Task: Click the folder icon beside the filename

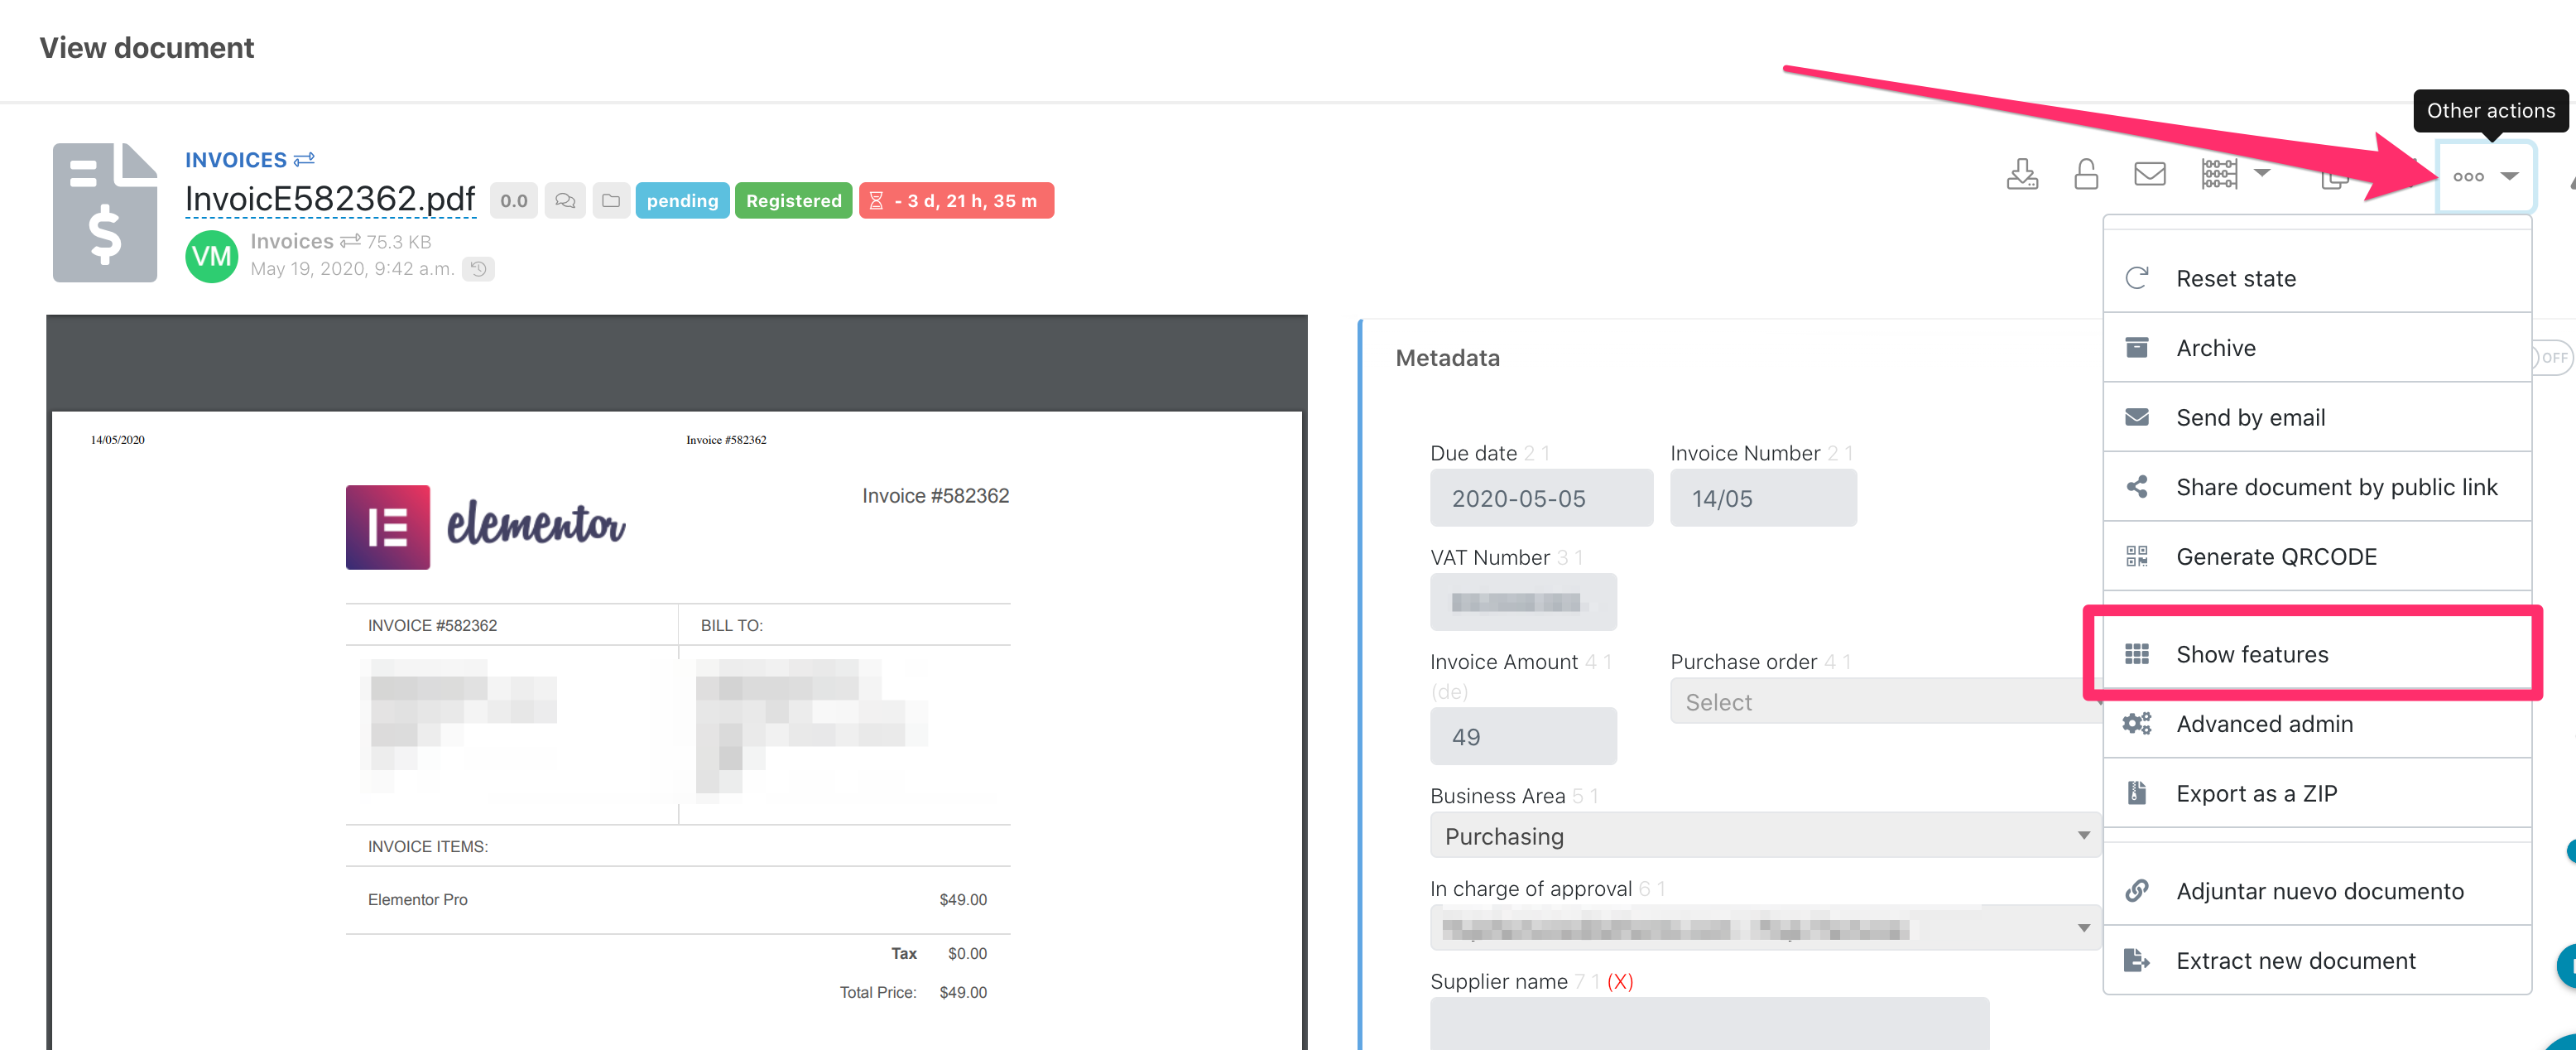Action: [x=611, y=201]
